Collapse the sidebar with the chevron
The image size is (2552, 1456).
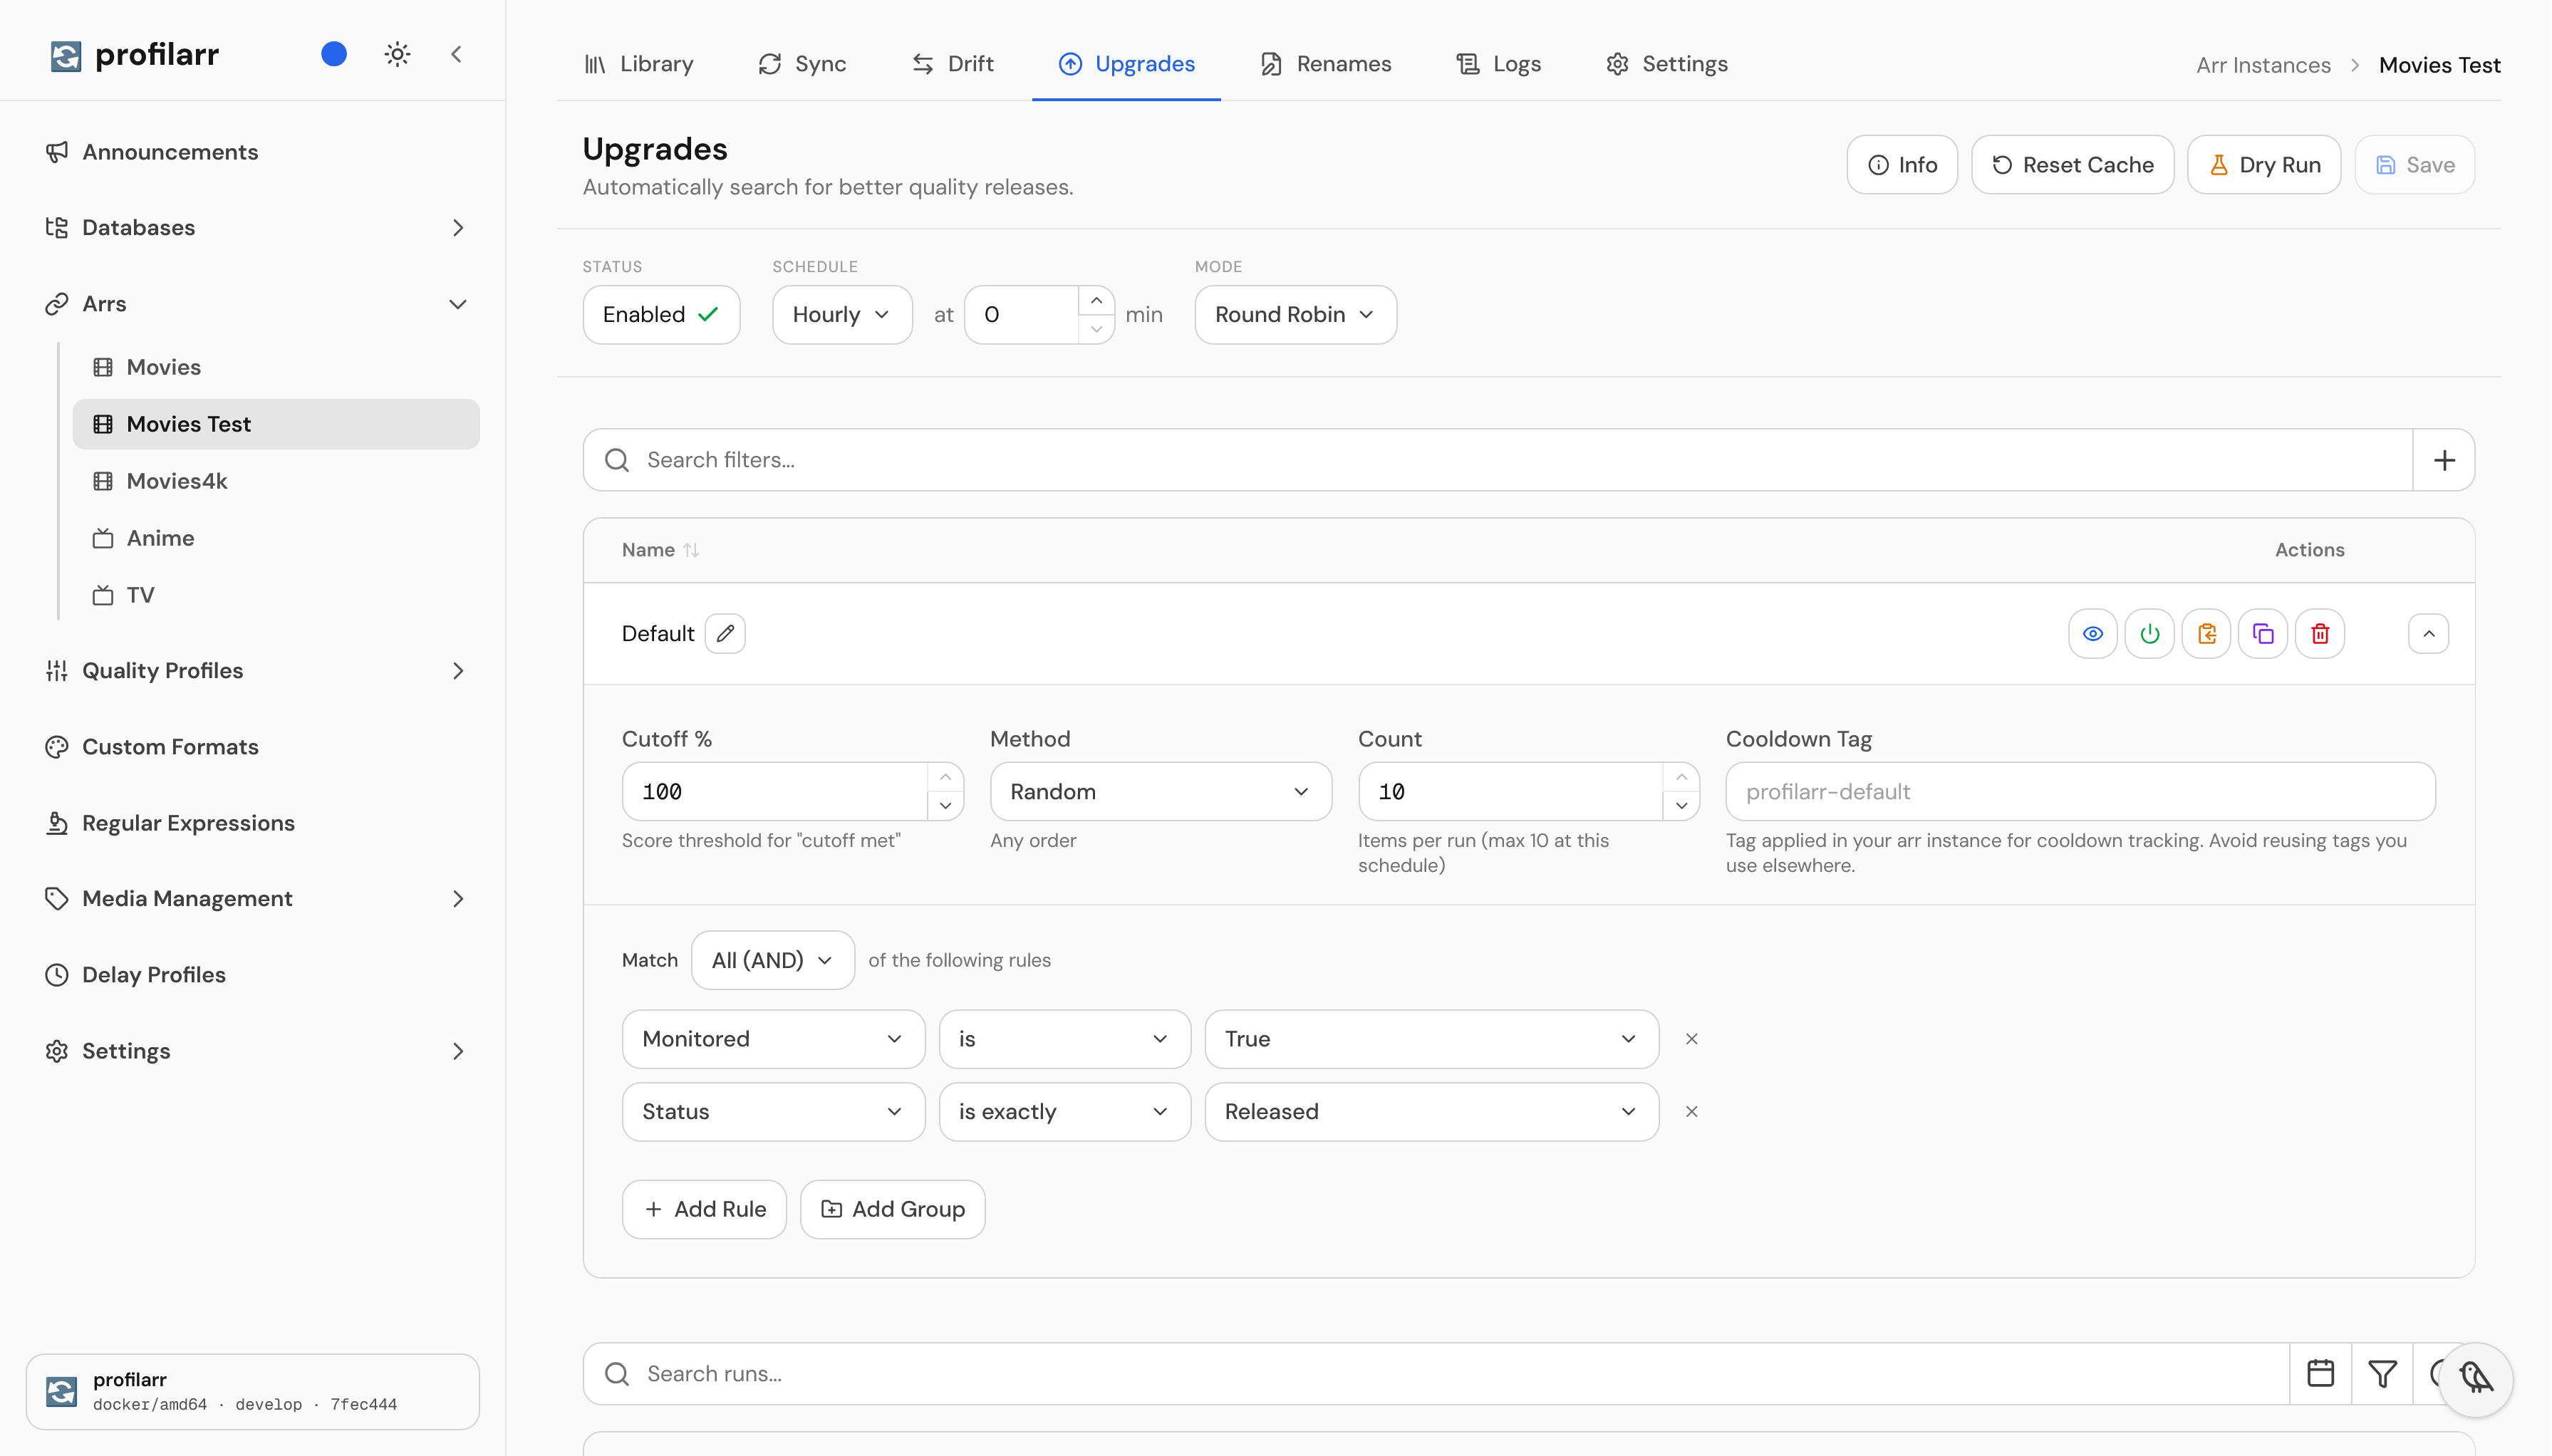[x=456, y=54]
